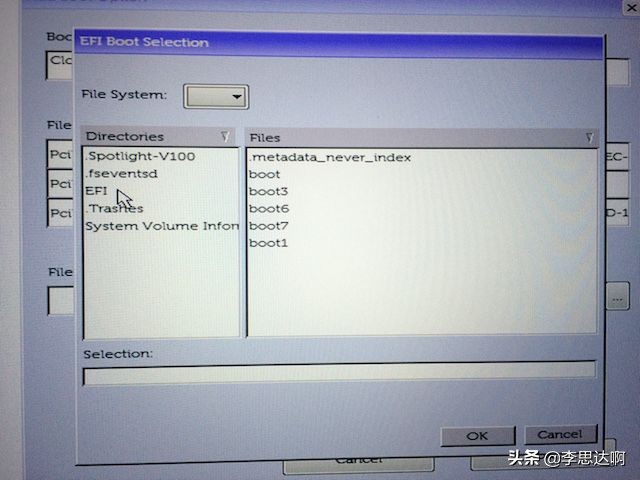Select the System Volume Information directory
The width and height of the screenshot is (640, 480).
[162, 226]
